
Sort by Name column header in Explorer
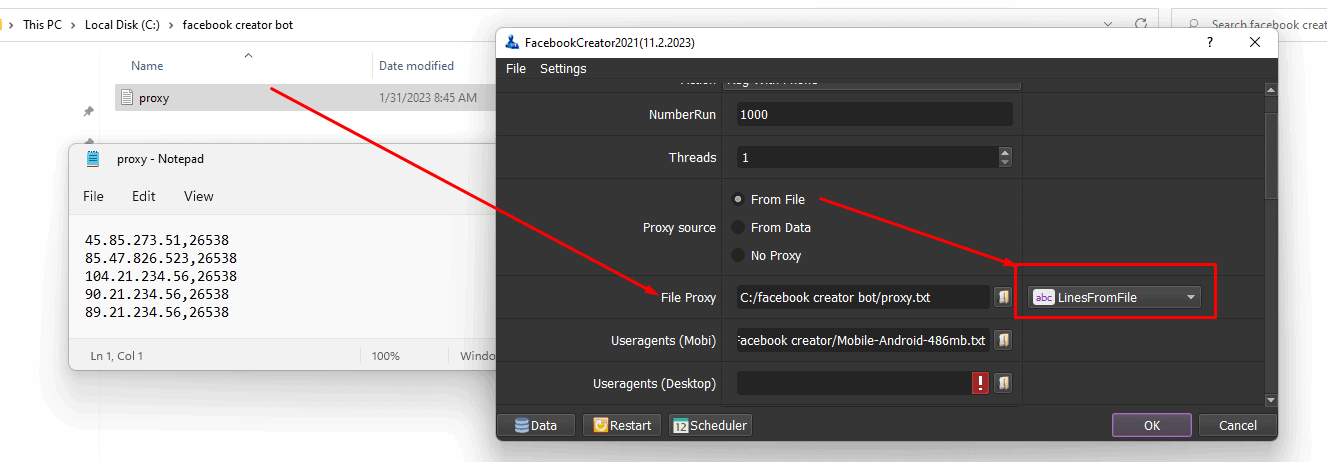click(147, 66)
